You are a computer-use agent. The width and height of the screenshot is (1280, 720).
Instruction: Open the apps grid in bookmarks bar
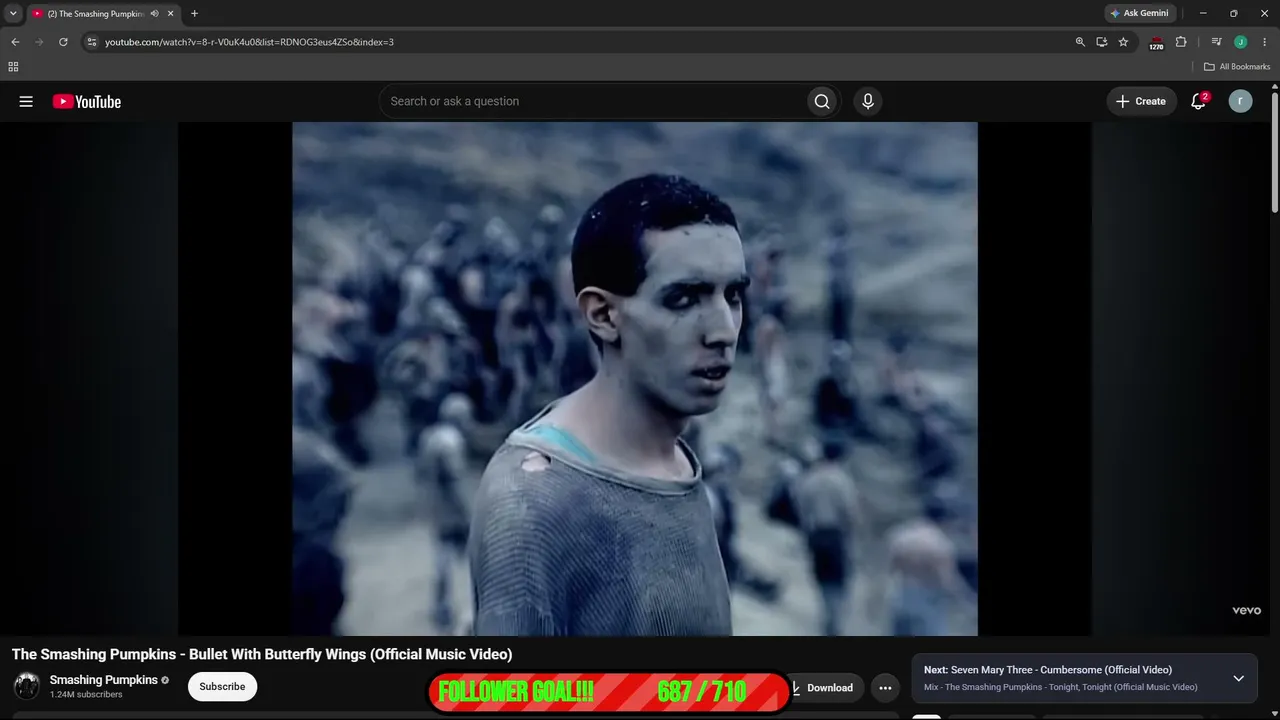tap(13, 67)
